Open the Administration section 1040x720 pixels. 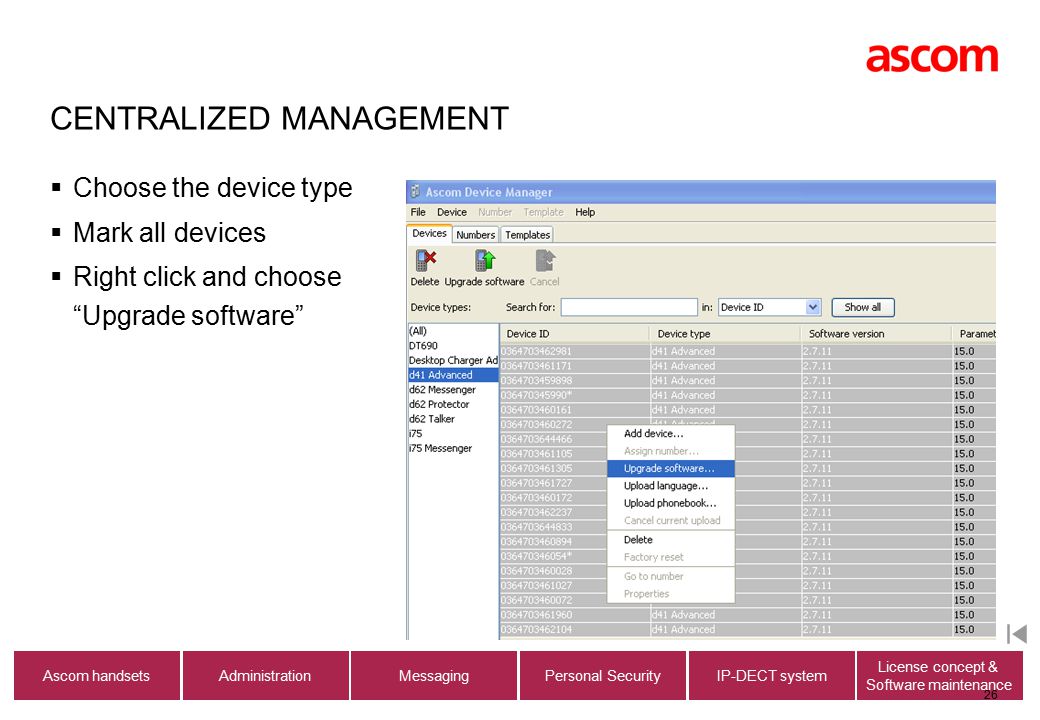265,676
